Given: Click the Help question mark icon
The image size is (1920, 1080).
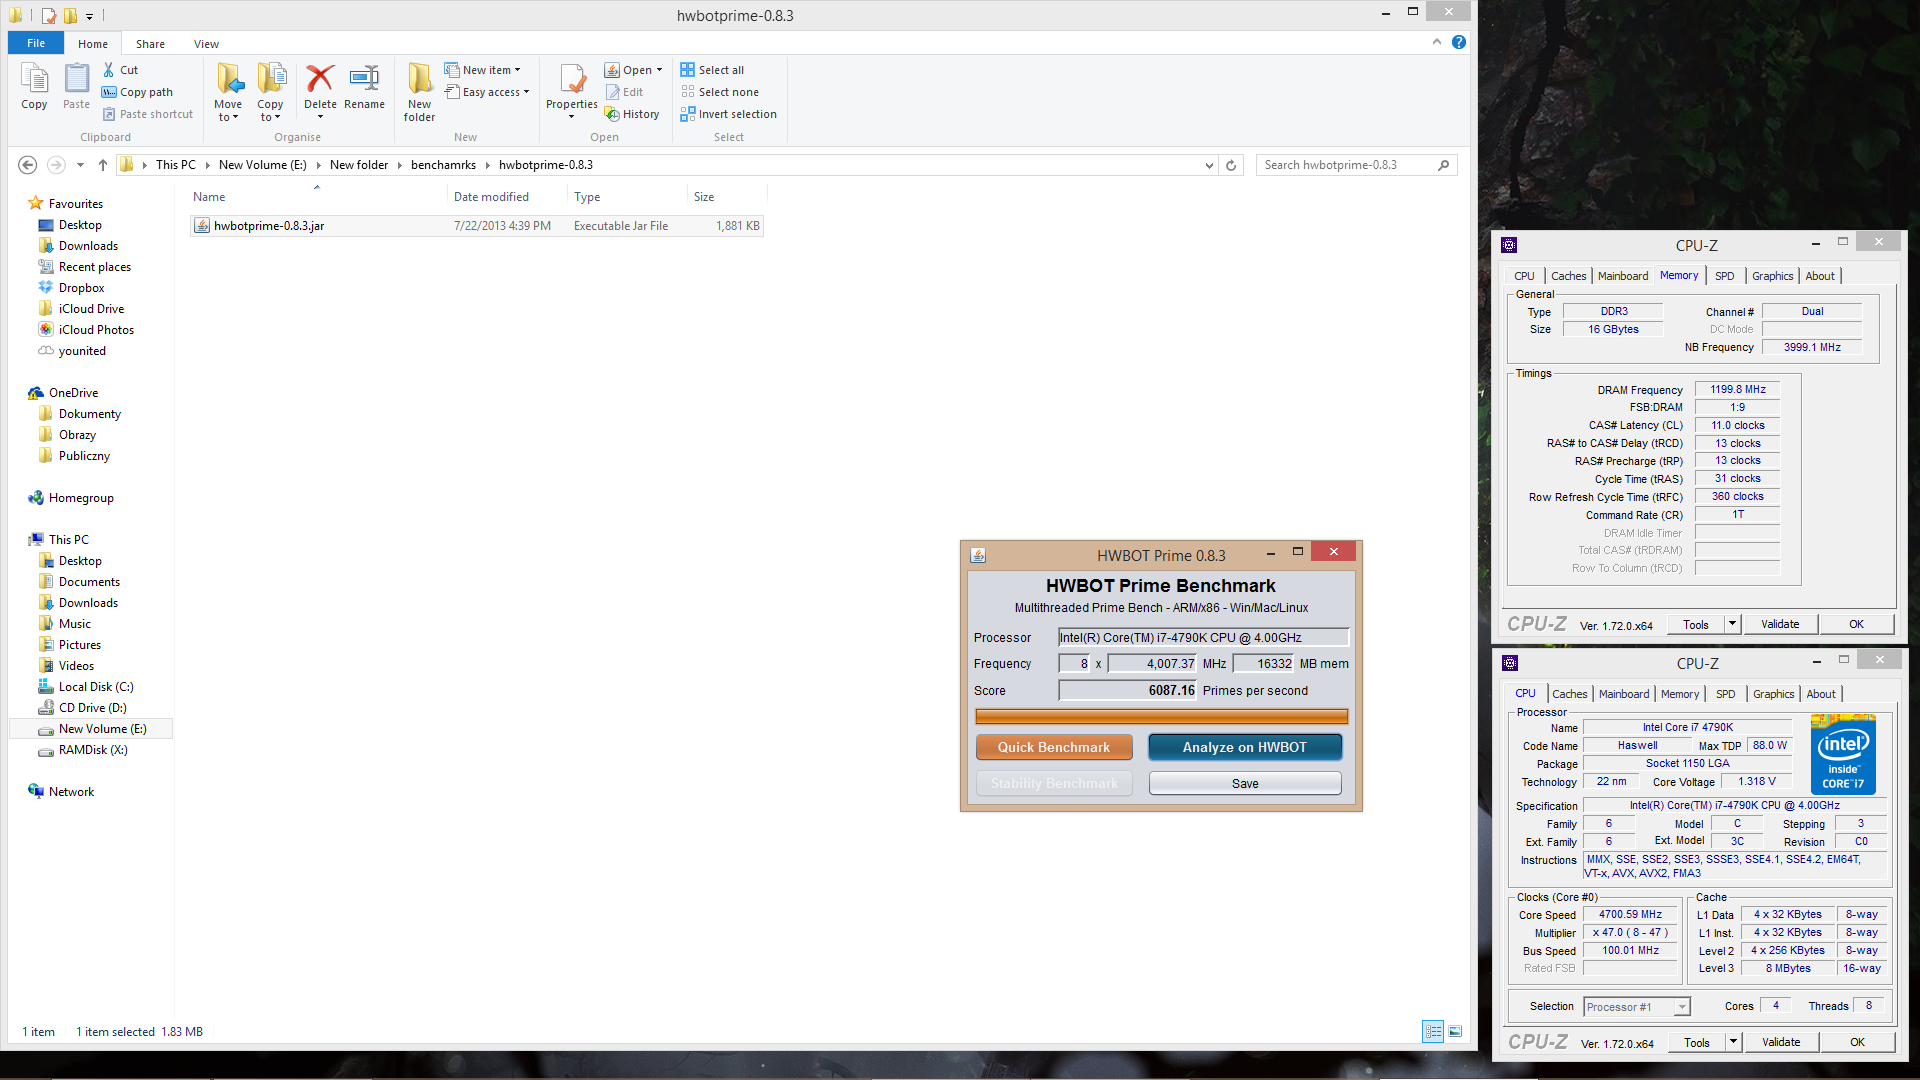Looking at the screenshot, I should (1459, 42).
